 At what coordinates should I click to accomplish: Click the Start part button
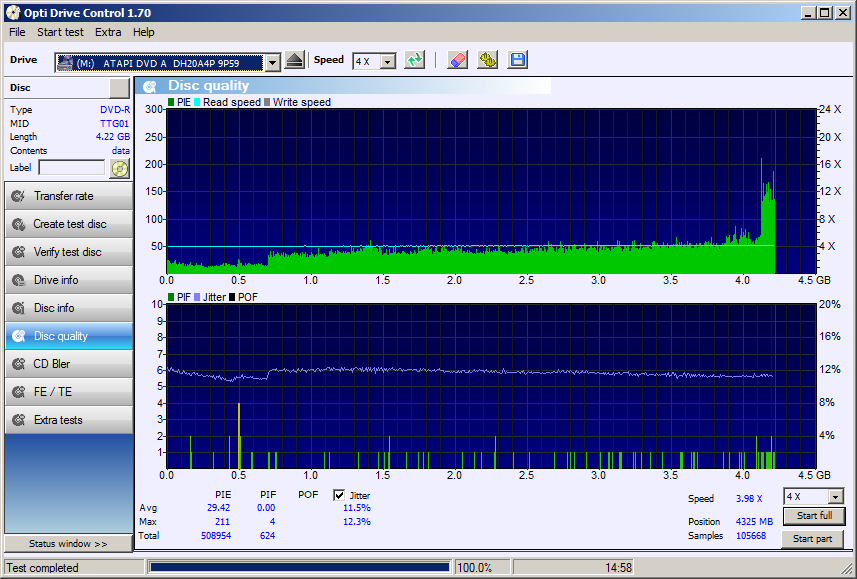812,539
